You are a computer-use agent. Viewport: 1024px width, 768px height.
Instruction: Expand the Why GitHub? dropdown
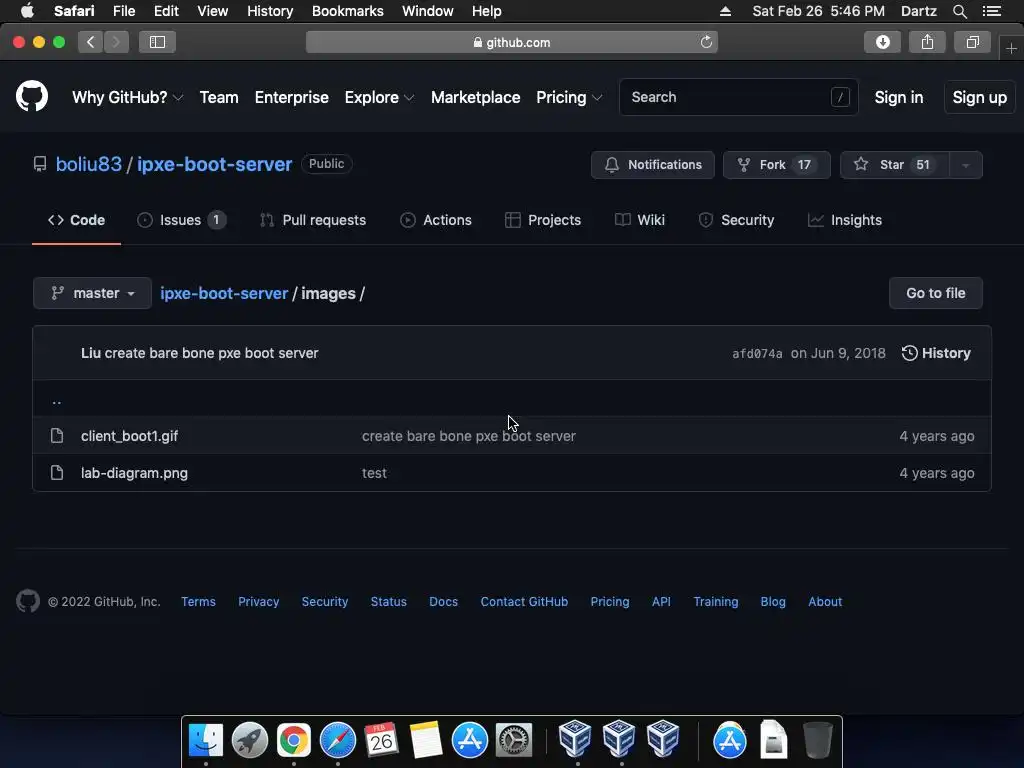tap(127, 97)
